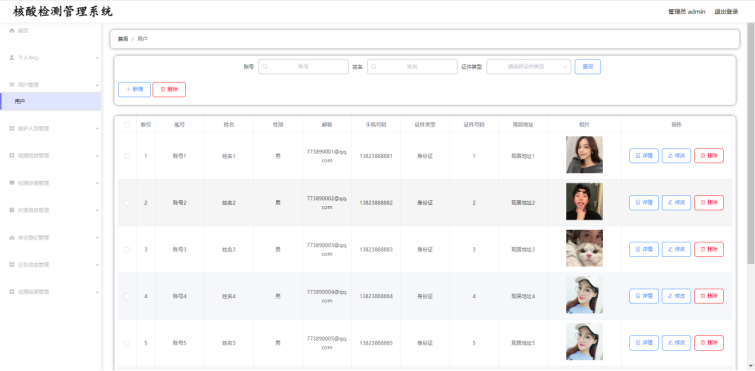755x371 pixels.
Task: Click the 姓名4 name cell
Action: click(x=229, y=296)
